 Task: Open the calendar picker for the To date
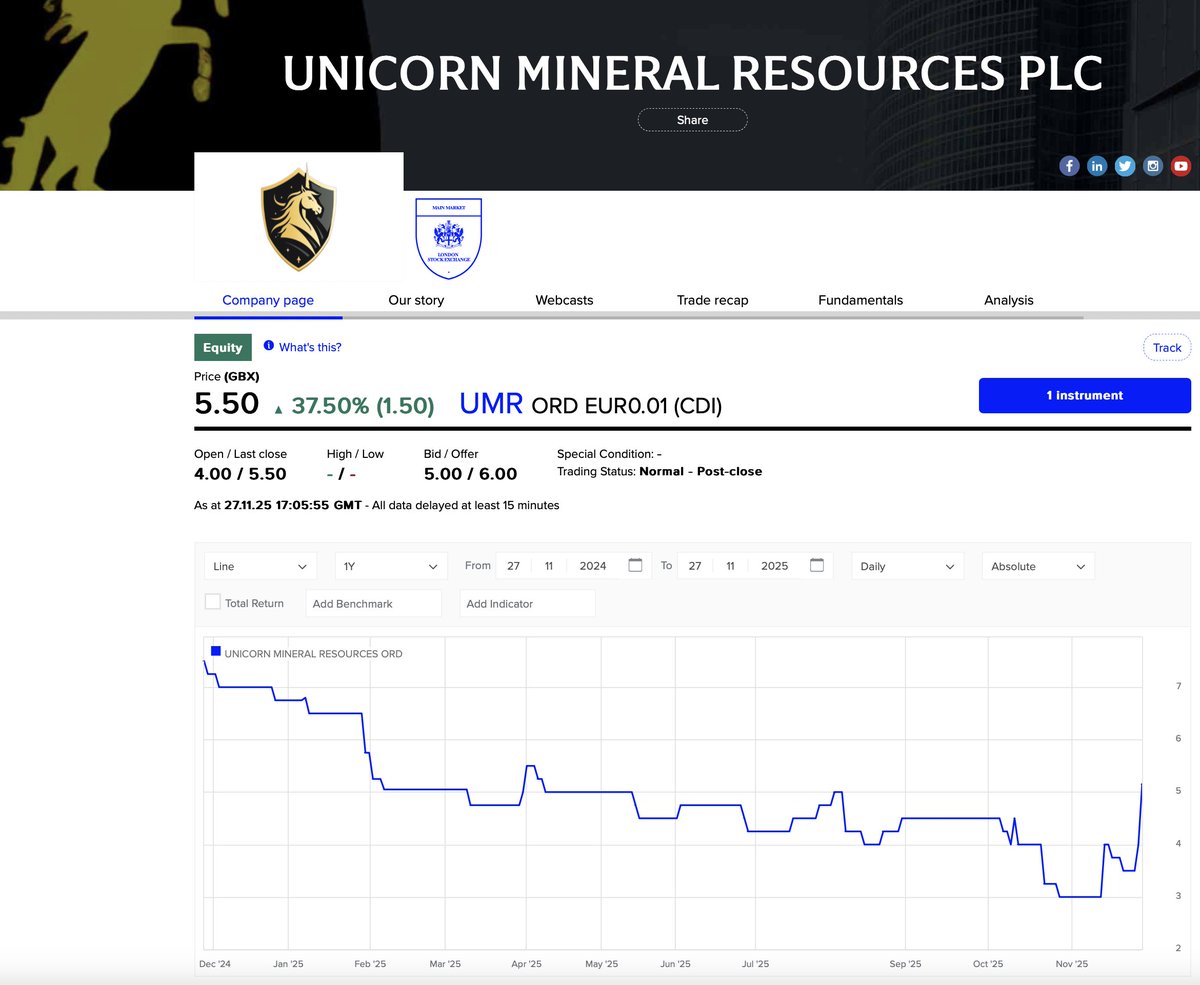817,565
